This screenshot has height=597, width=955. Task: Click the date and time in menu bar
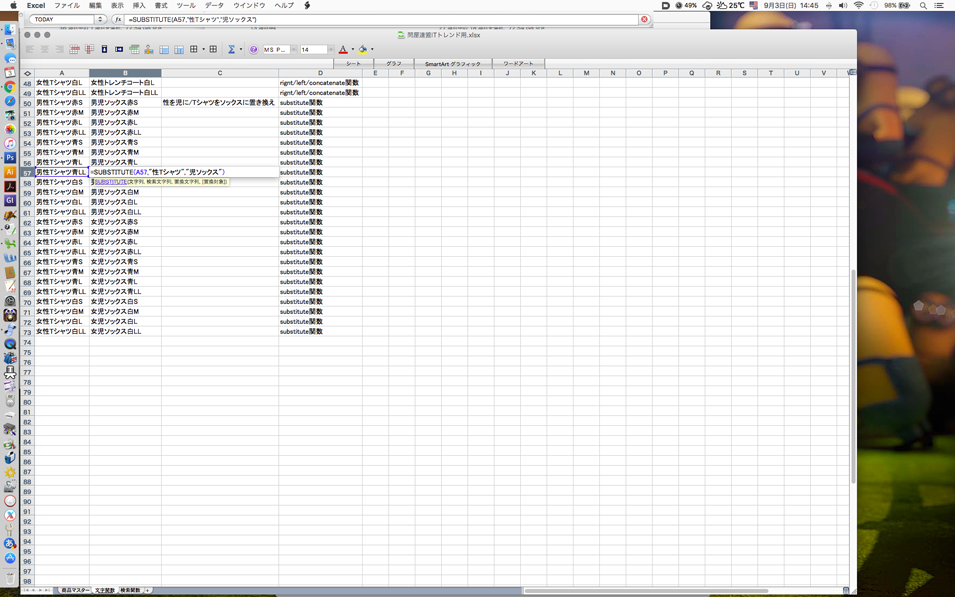coord(791,5)
